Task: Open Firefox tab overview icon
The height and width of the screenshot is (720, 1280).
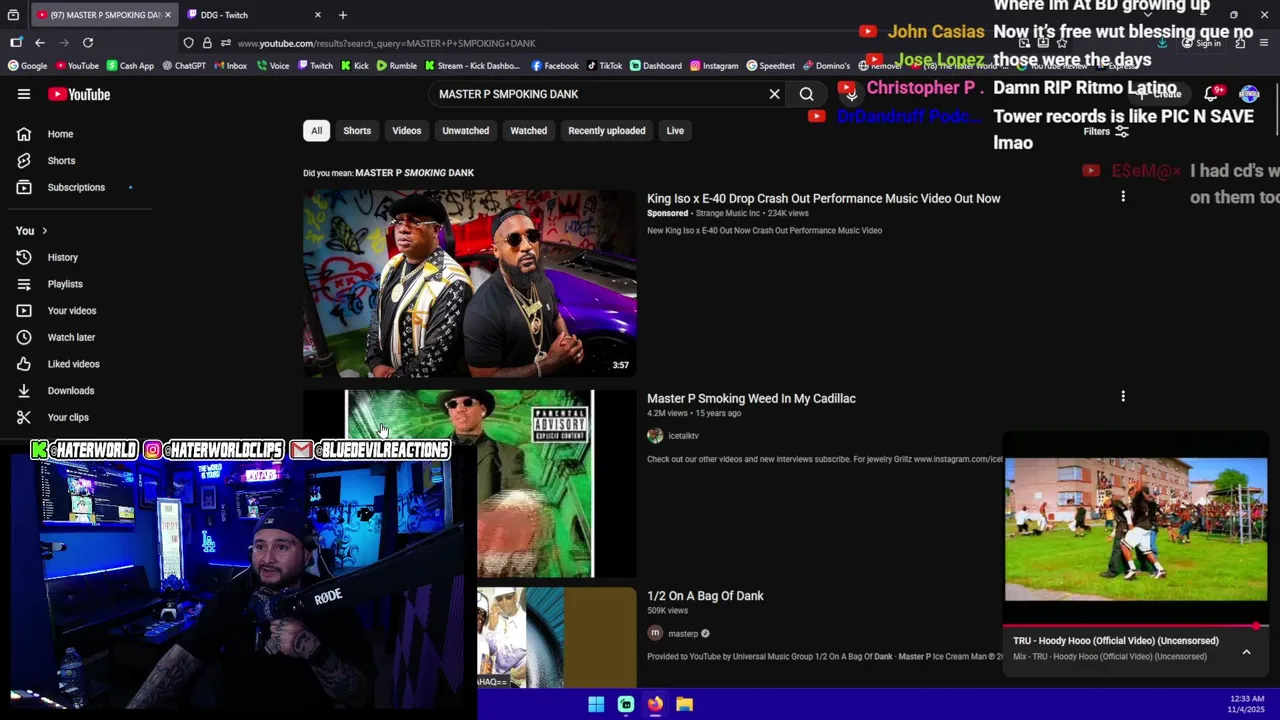Action: pos(13,15)
